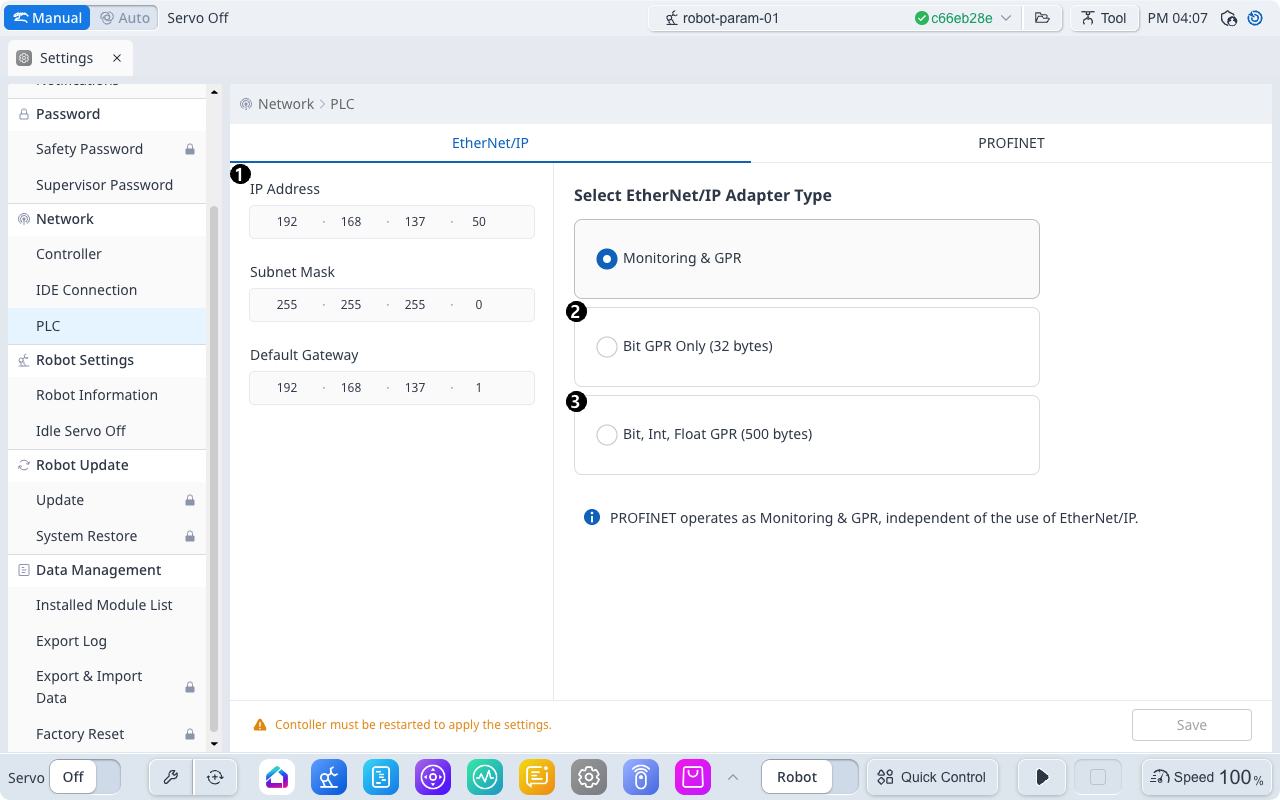Viewport: 1280px width, 800px height.
Task: Click the open folder icon in top bar
Action: [1042, 18]
